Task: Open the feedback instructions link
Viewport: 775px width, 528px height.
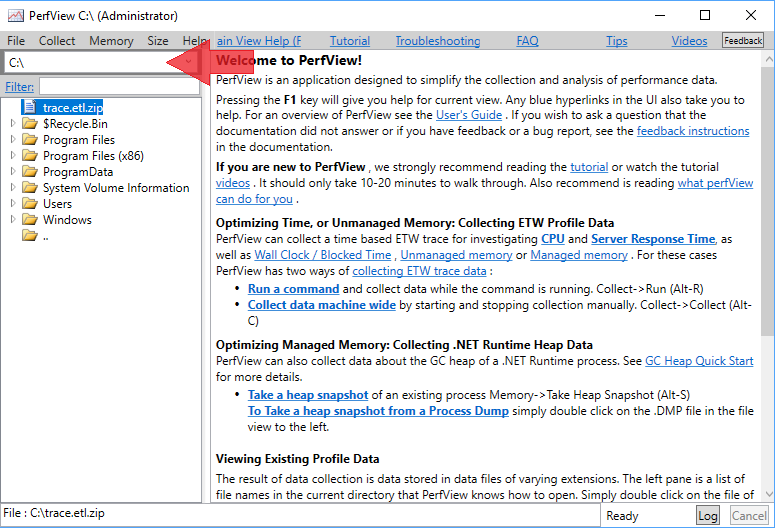Action: [x=693, y=131]
